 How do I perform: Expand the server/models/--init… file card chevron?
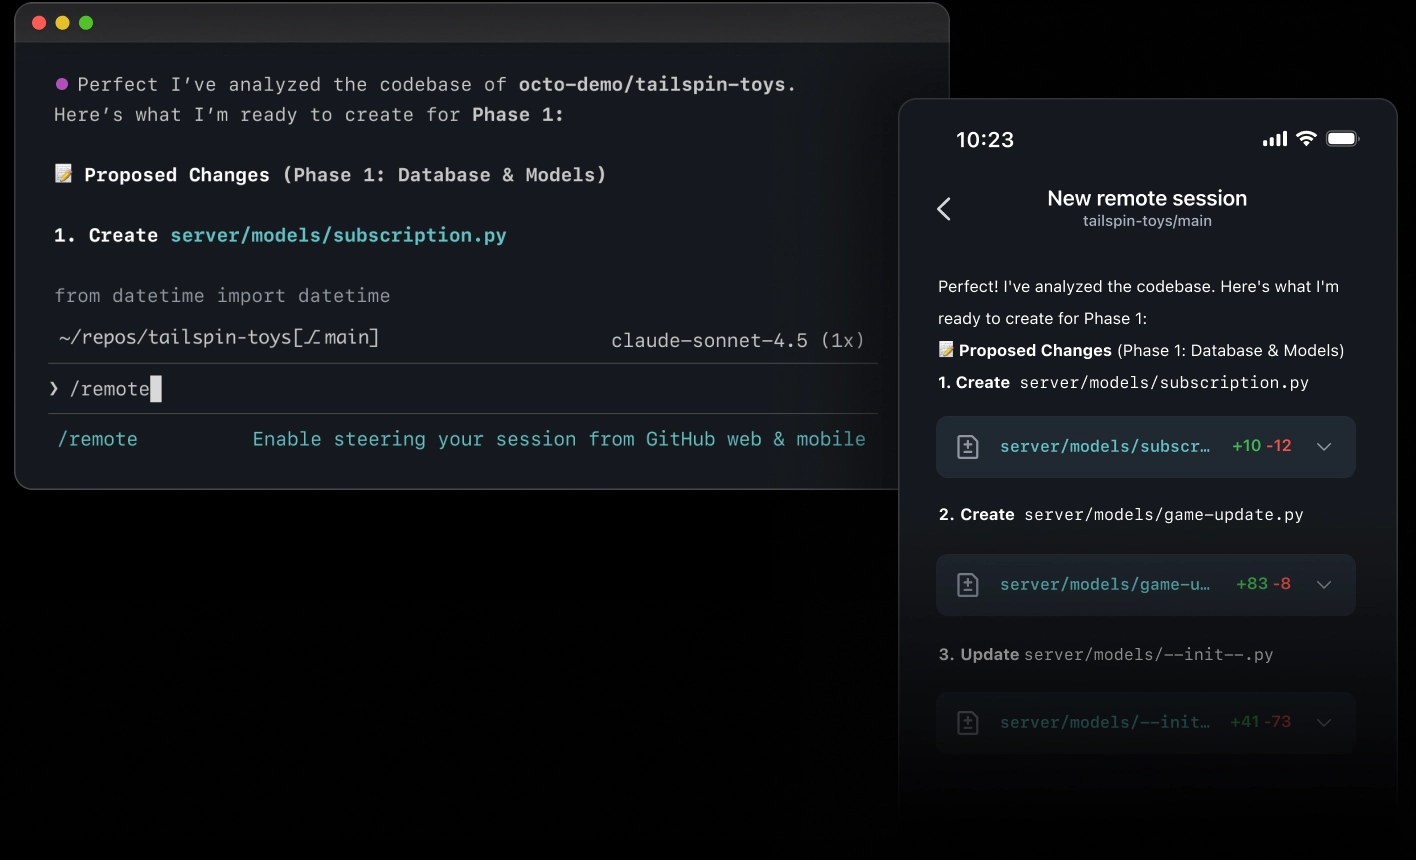[1324, 722]
